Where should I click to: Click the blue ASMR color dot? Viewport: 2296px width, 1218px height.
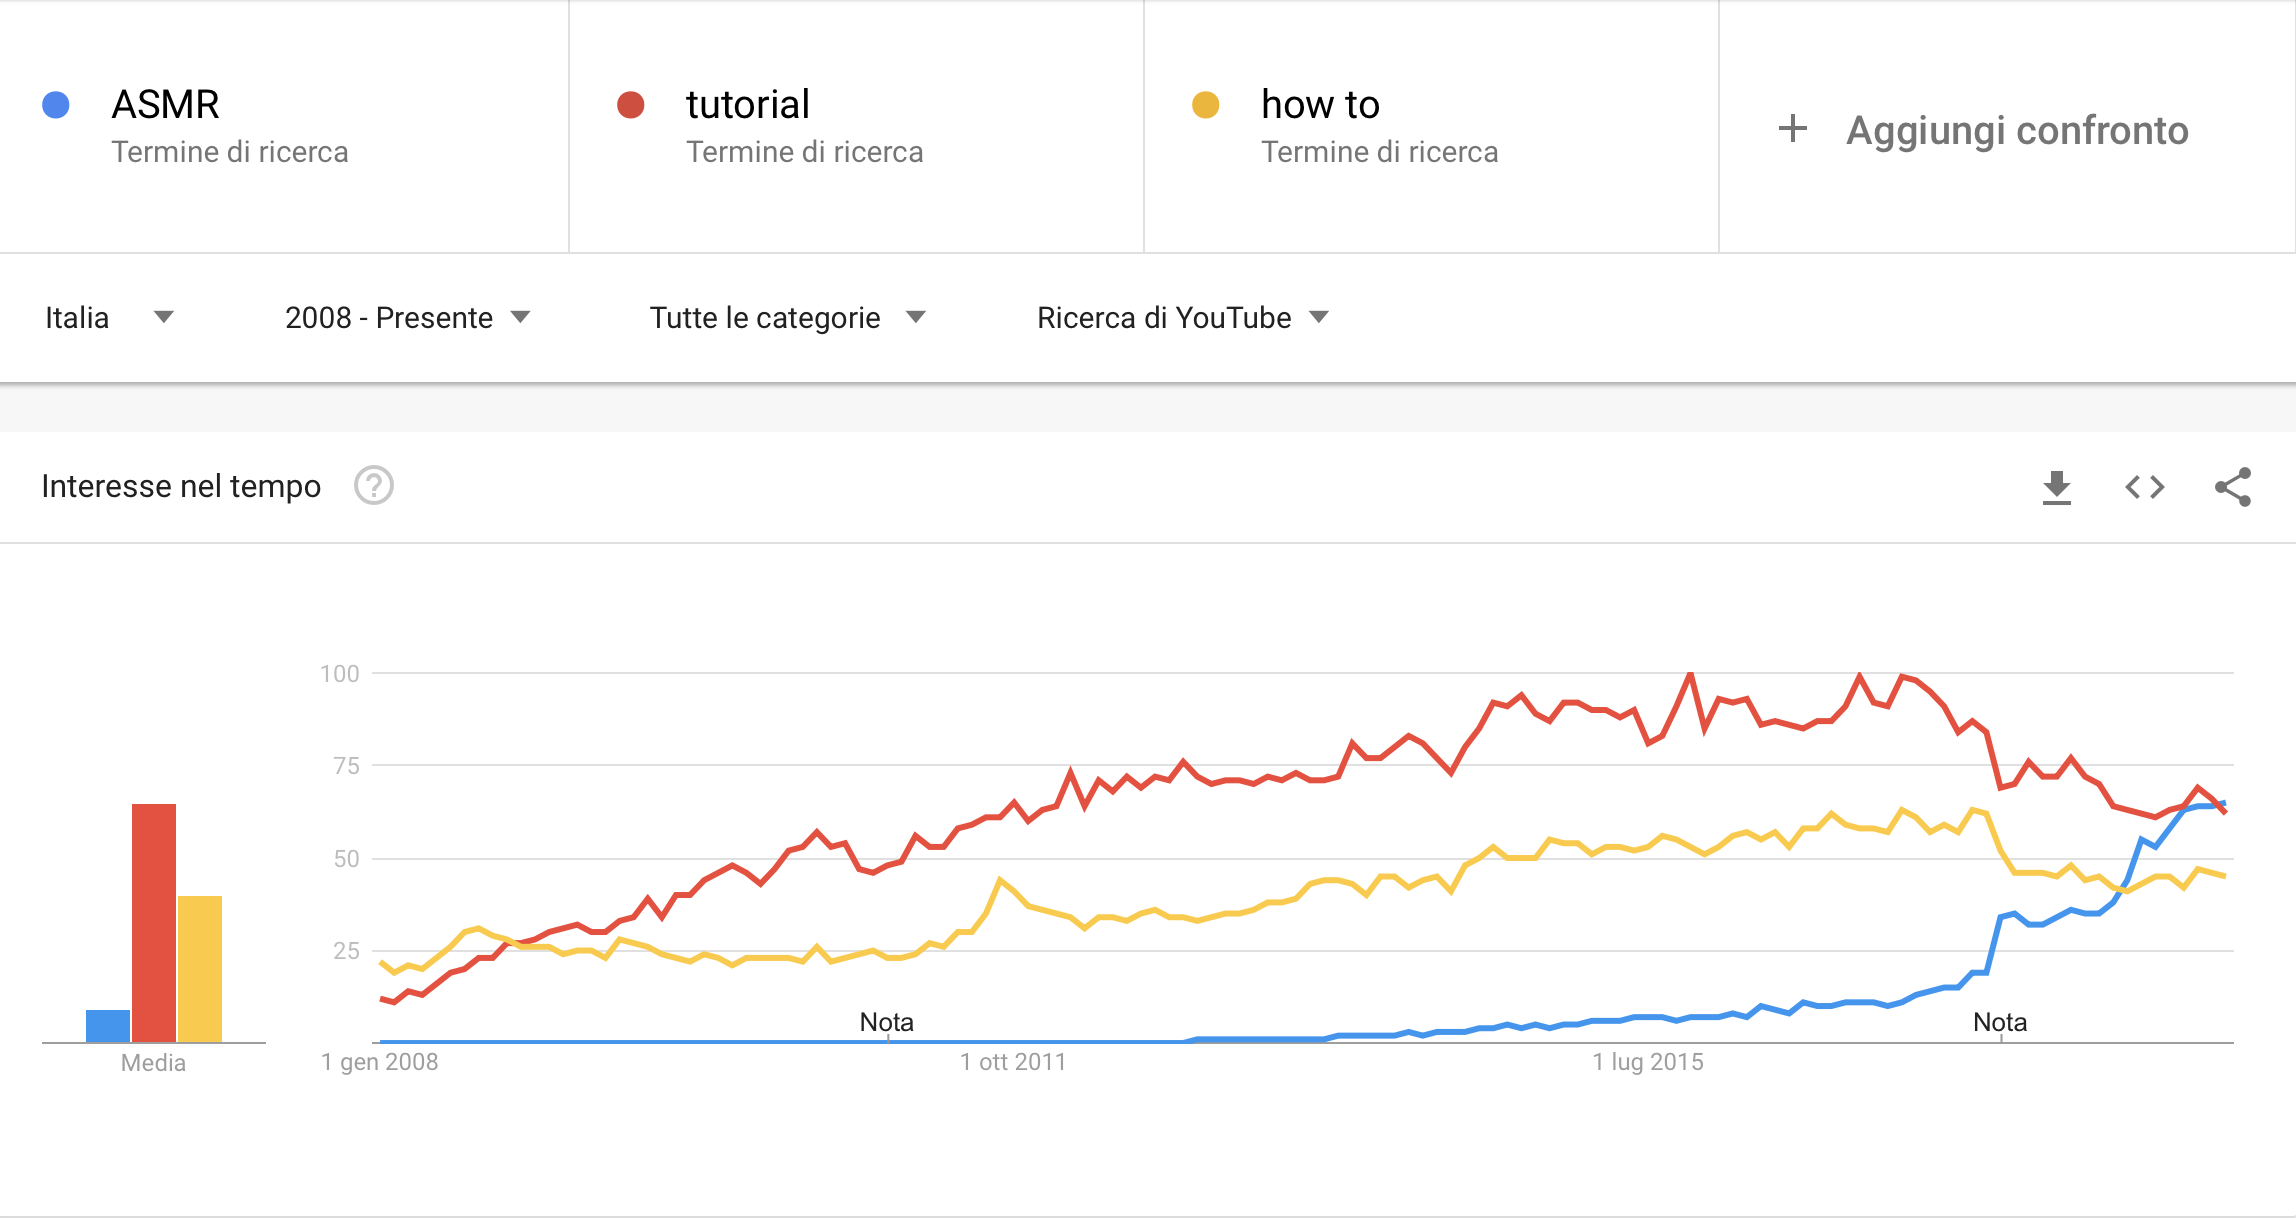tap(56, 105)
